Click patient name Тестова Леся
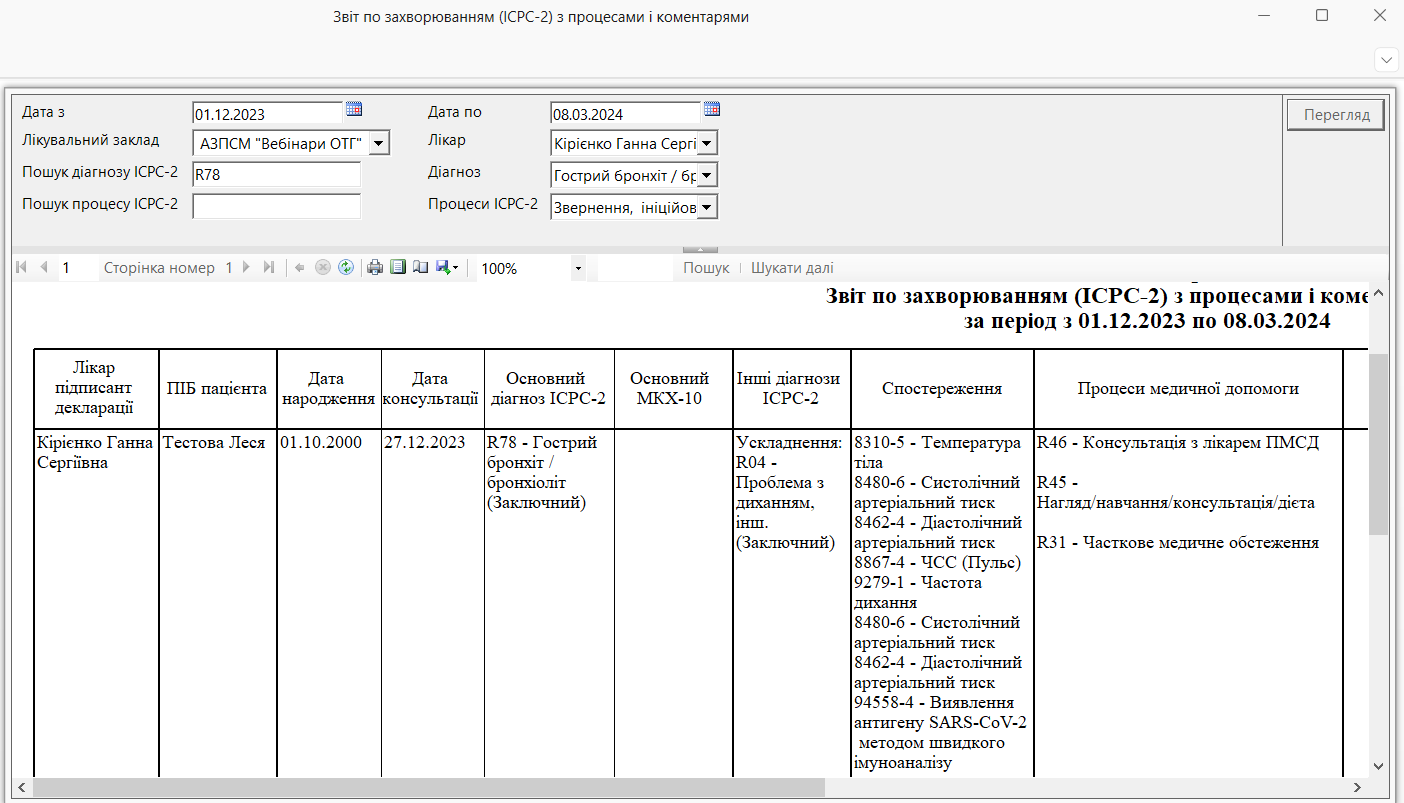This screenshot has width=1404, height=803. [214, 442]
